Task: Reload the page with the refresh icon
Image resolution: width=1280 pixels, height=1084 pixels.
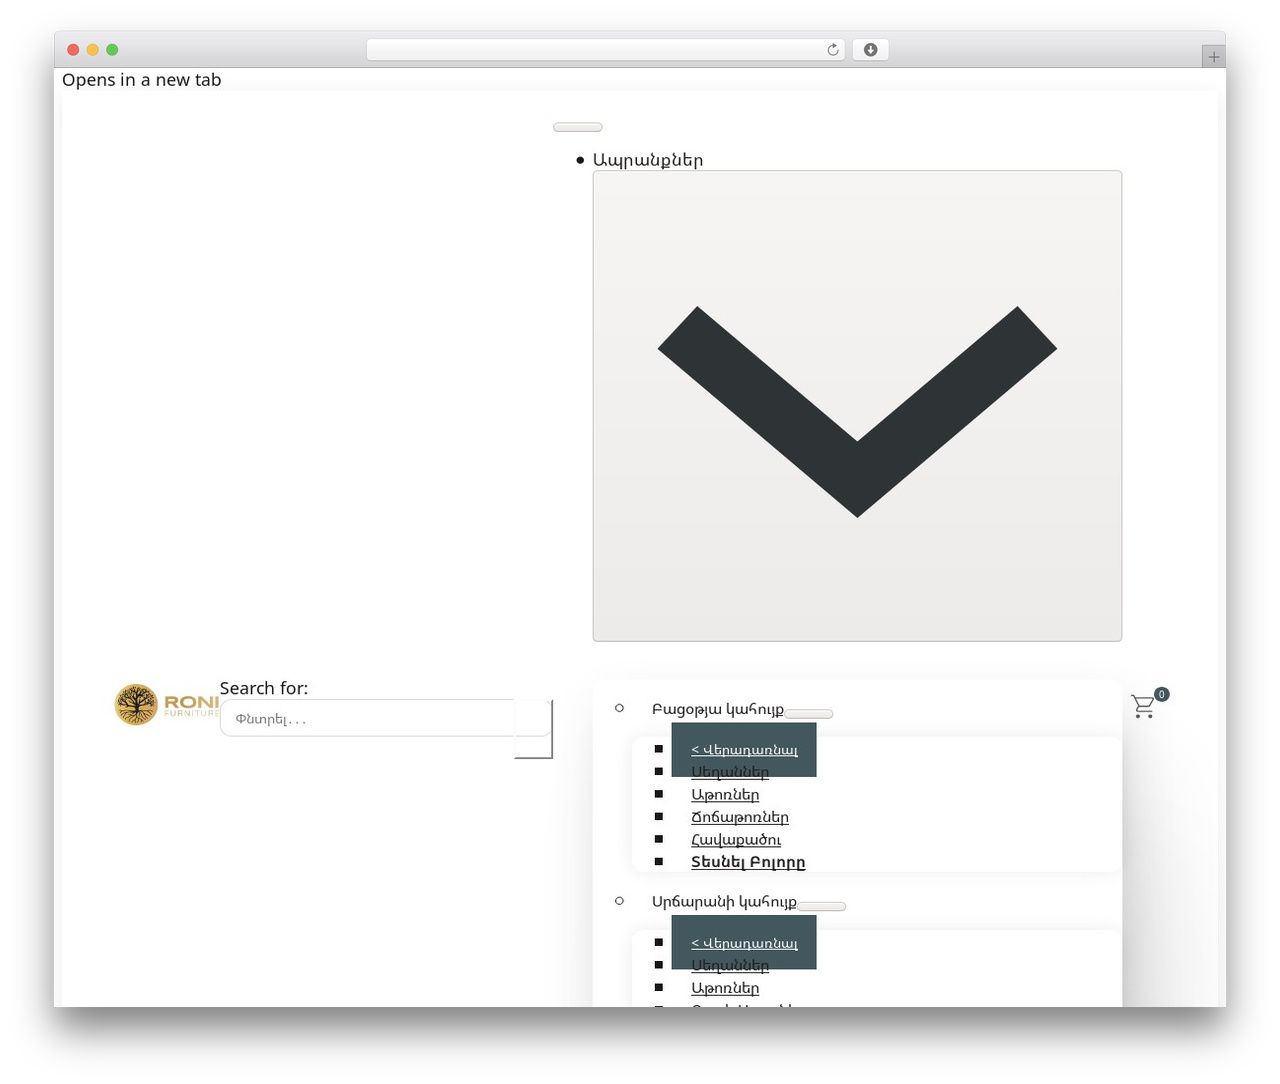Action: 833,50
